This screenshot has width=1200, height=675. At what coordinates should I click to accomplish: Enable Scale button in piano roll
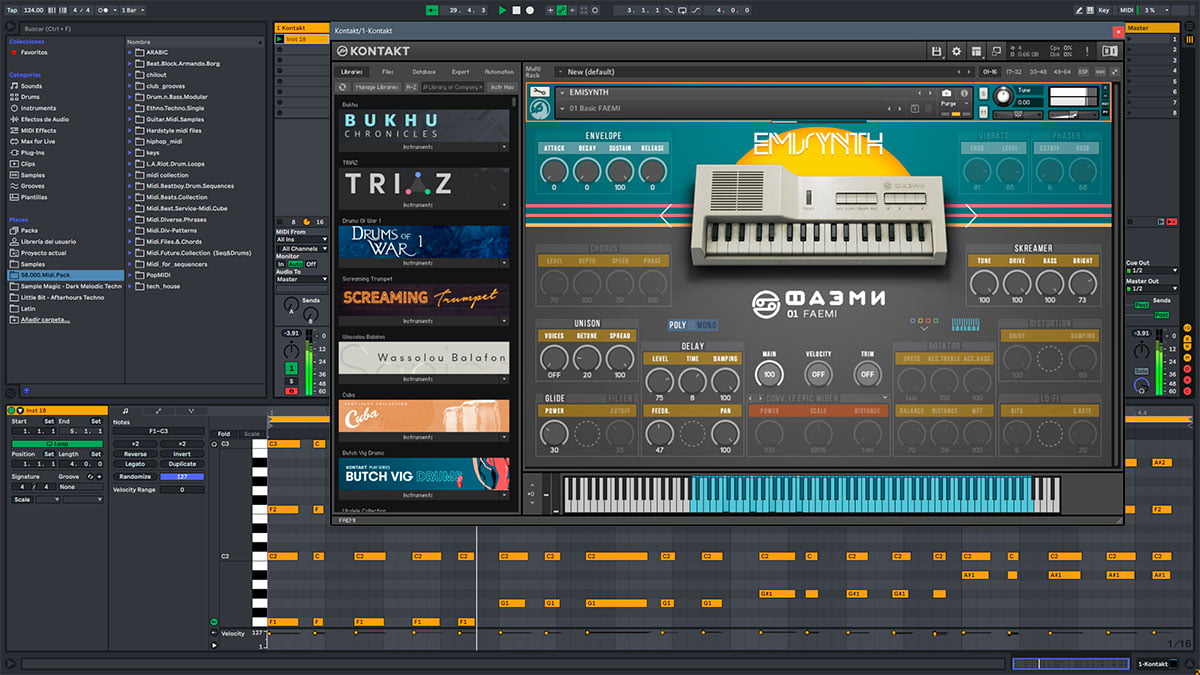[252, 434]
